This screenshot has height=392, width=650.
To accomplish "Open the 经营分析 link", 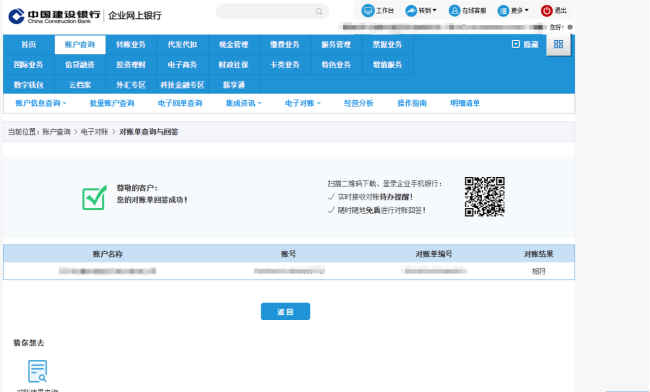I will tap(359, 103).
